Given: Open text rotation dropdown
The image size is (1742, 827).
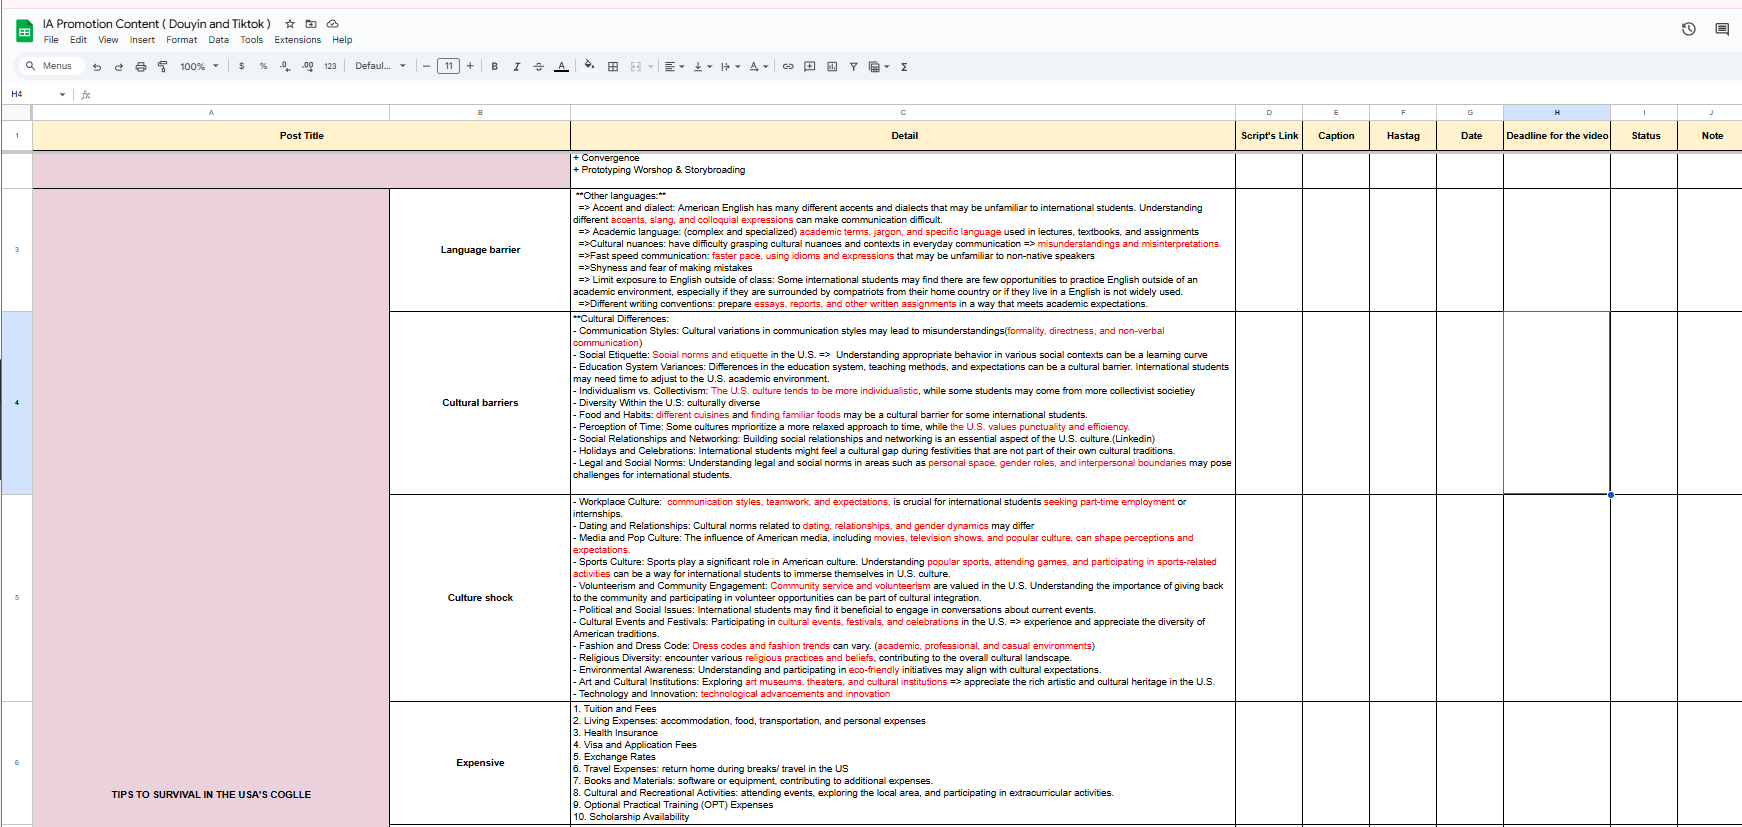Looking at the screenshot, I should [x=759, y=67].
